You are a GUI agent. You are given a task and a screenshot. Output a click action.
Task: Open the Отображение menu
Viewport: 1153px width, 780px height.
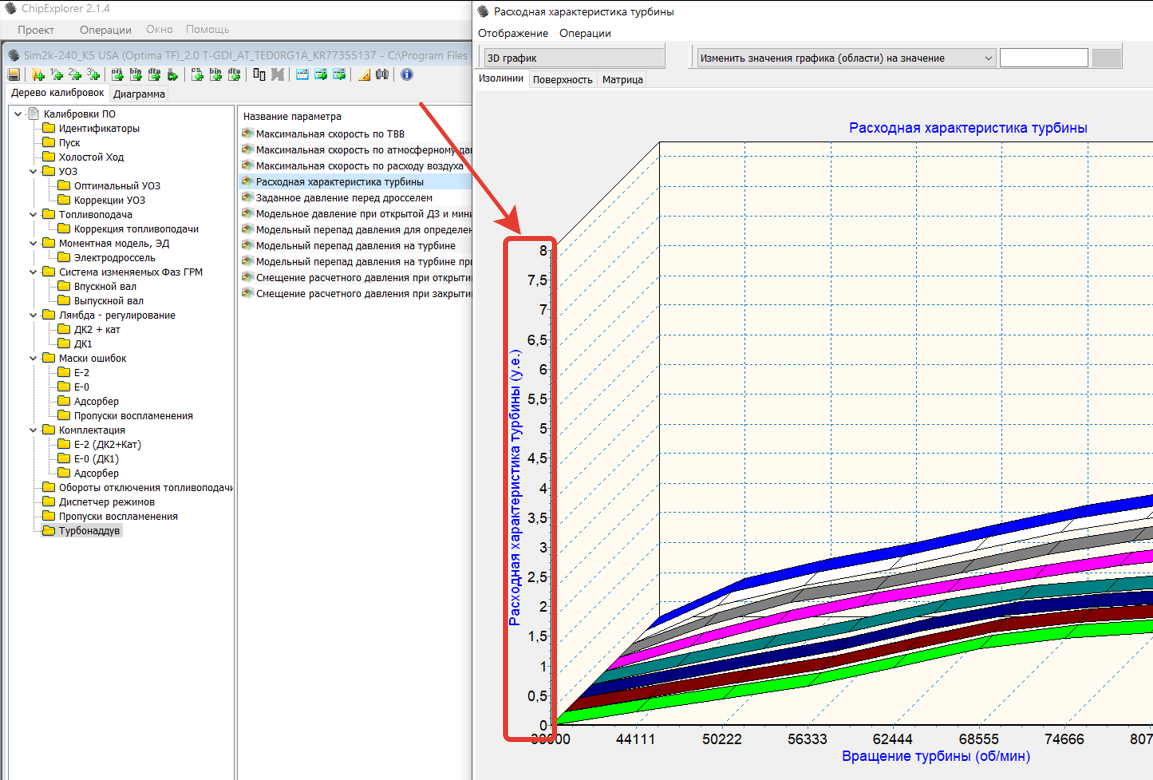coord(513,33)
